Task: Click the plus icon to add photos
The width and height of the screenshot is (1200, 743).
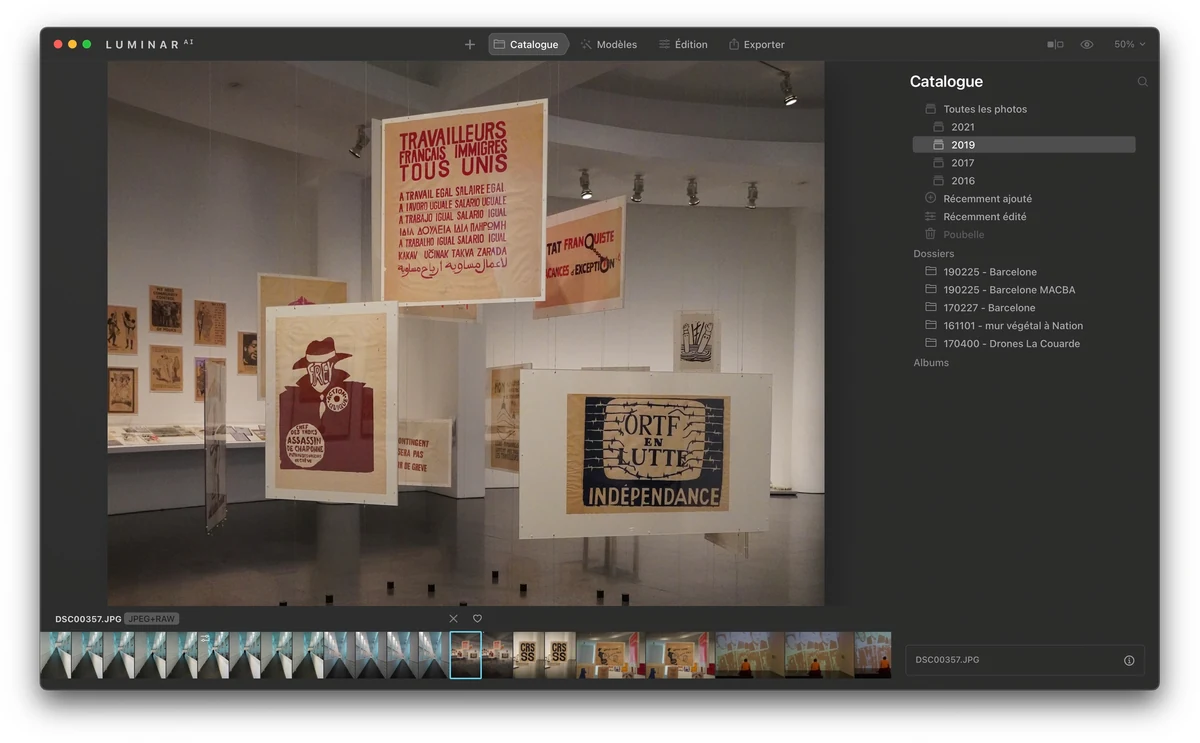Action: (x=470, y=44)
